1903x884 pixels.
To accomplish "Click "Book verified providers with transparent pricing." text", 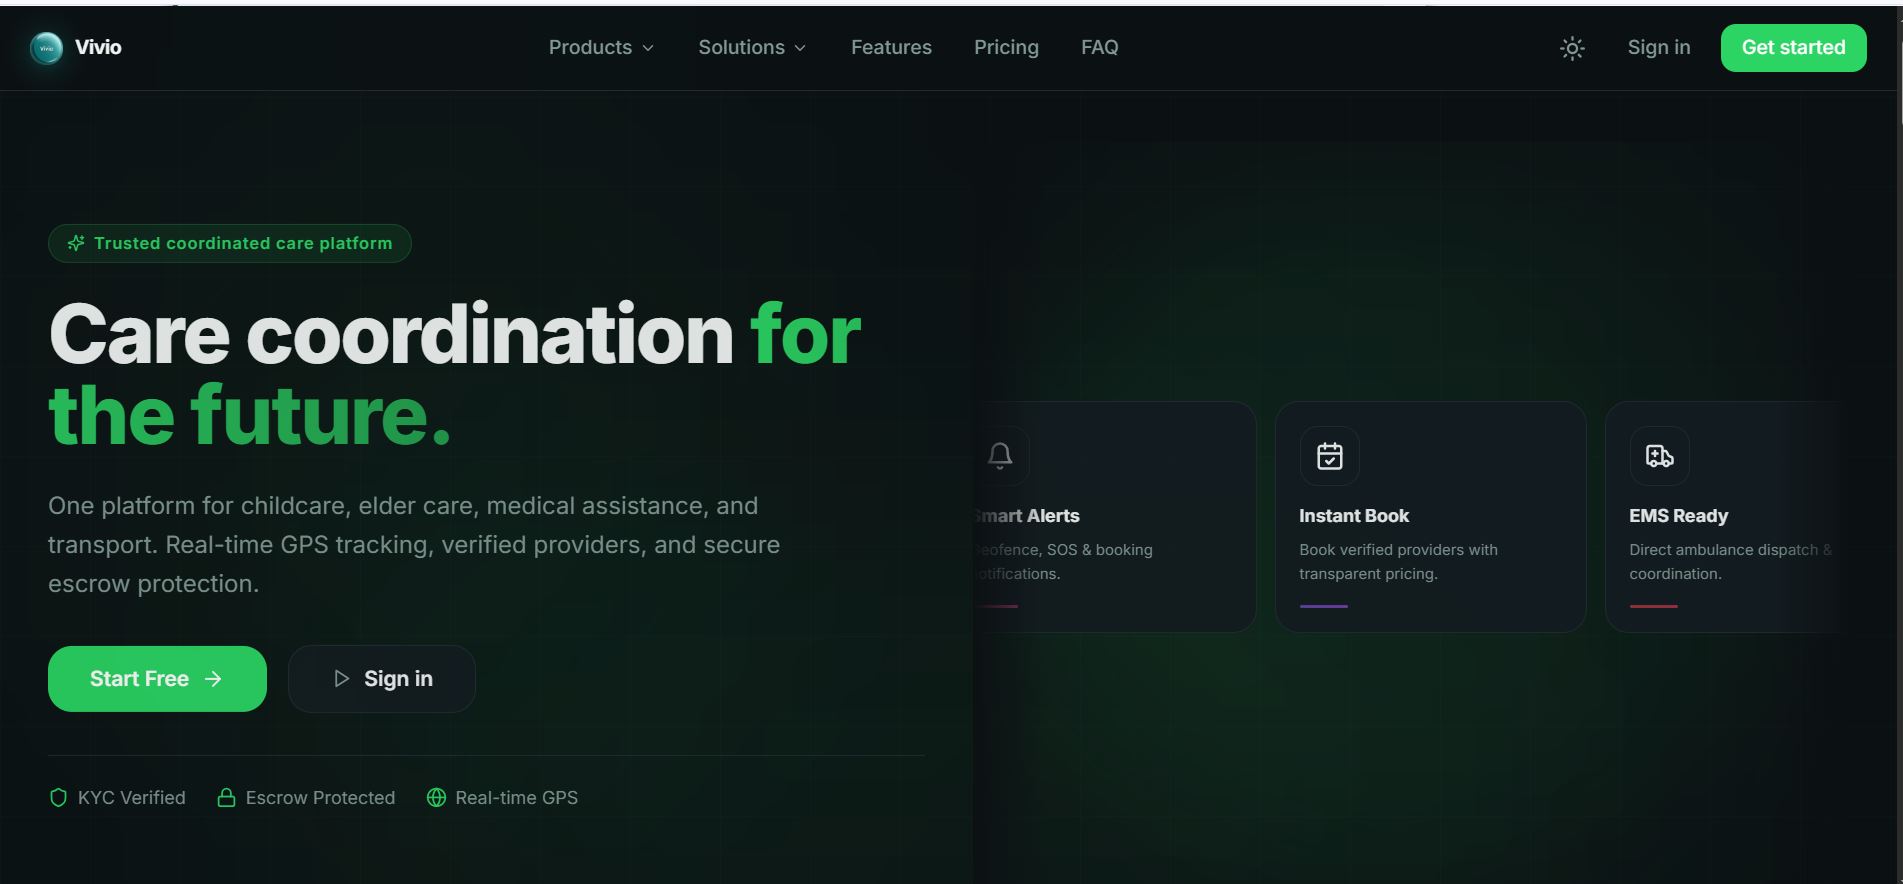I will (1399, 562).
